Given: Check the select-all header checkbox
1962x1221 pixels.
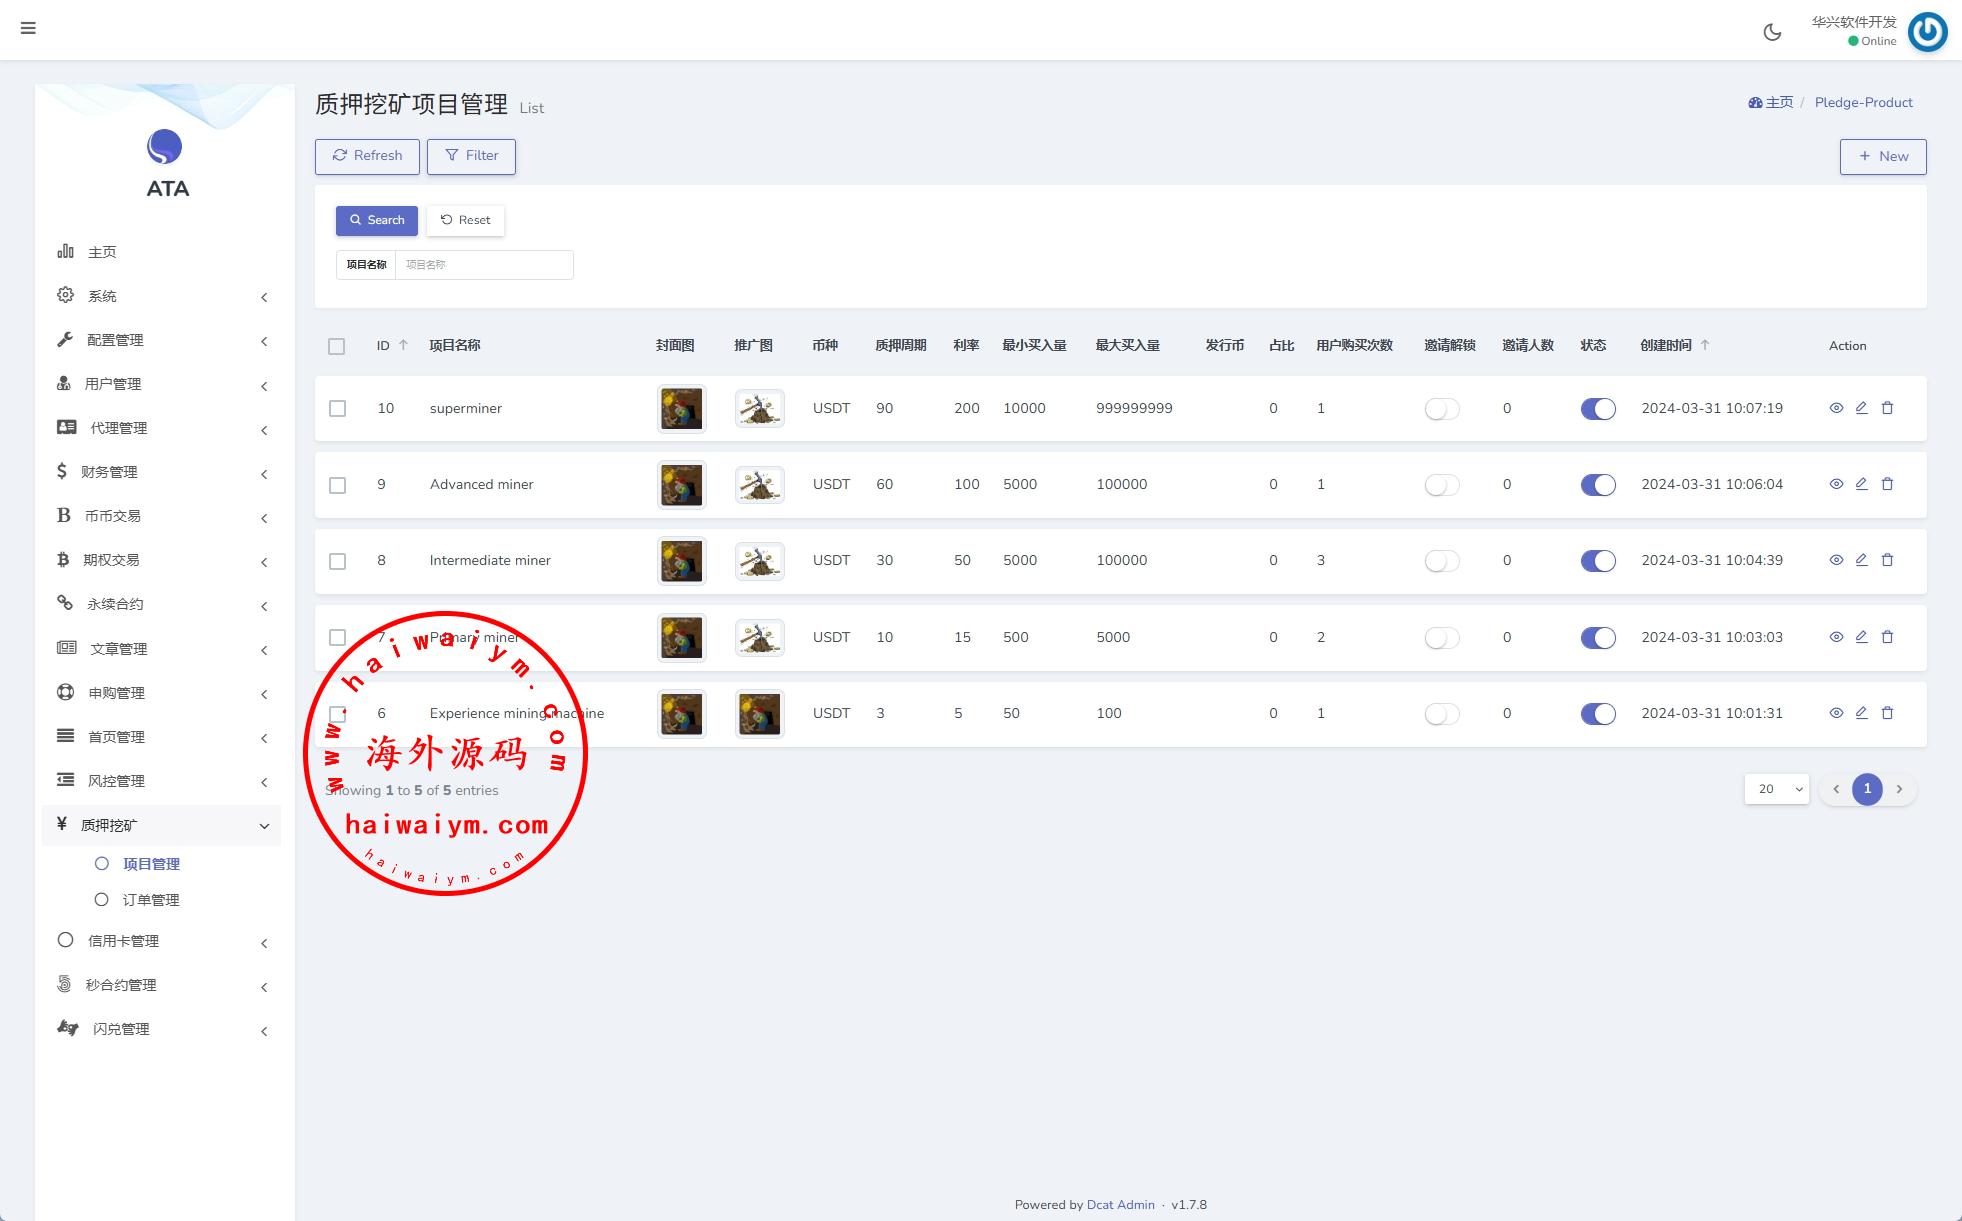Looking at the screenshot, I should point(336,346).
